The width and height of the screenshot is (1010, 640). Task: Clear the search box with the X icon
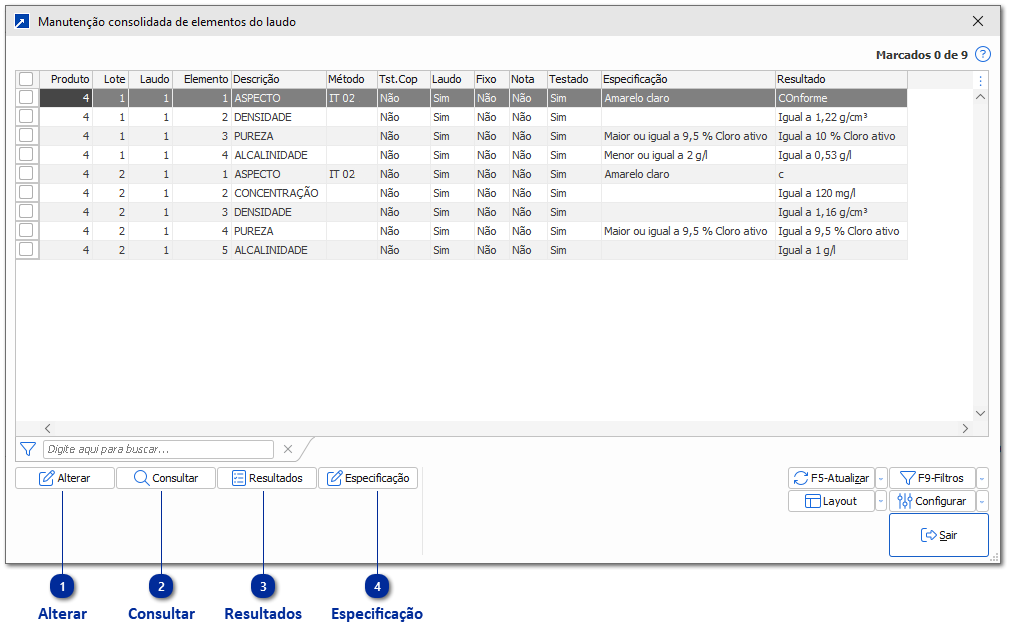[288, 449]
